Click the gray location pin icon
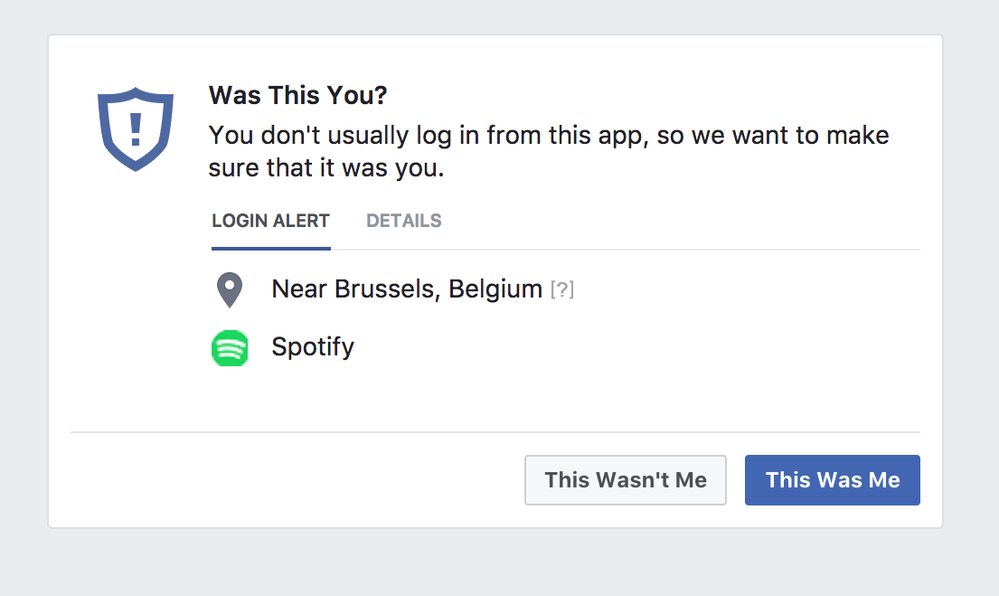Screen dimensions: 999x596 (229, 290)
